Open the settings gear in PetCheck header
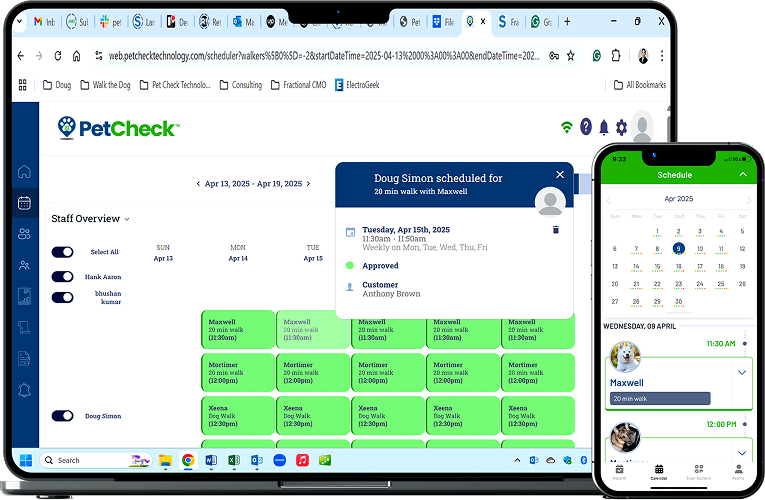 (x=621, y=128)
